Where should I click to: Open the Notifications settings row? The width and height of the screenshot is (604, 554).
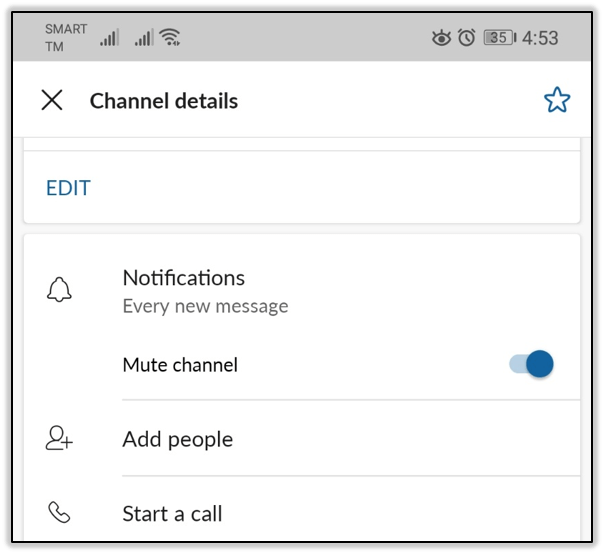[184, 278]
